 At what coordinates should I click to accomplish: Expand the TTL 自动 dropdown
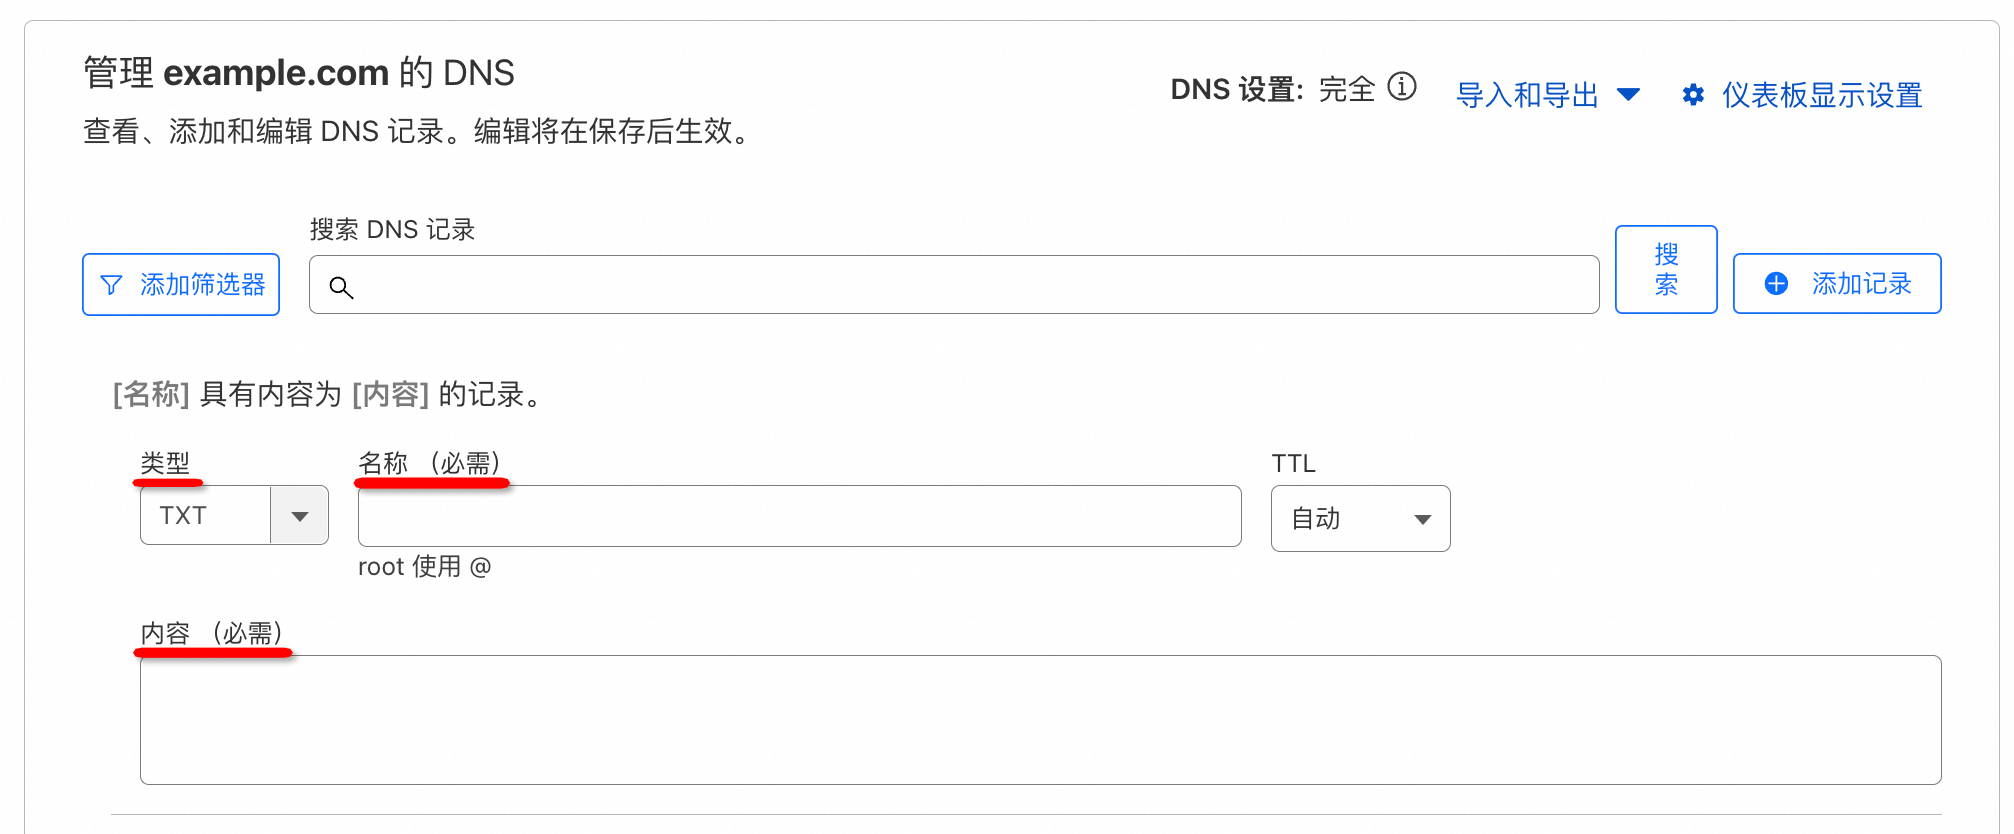[x=1359, y=518]
